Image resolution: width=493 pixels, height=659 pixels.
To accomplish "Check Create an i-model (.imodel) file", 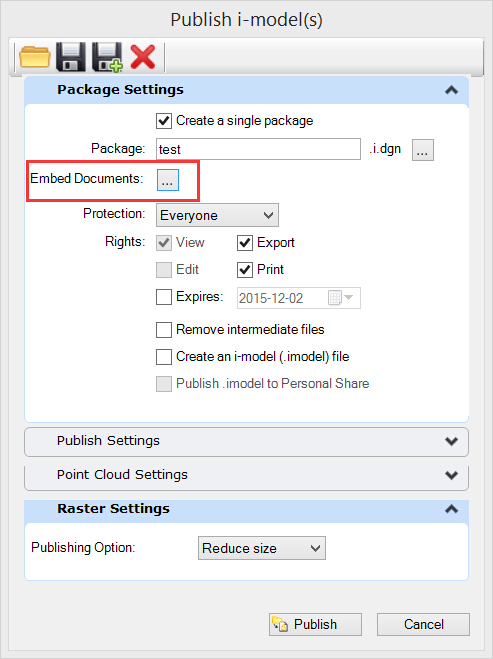I will 164,357.
